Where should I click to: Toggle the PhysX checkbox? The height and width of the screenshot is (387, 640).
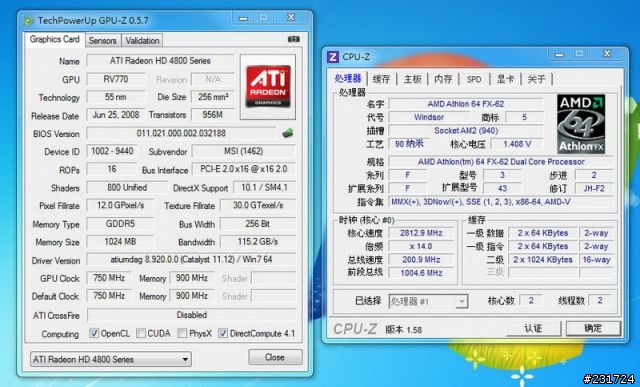click(182, 333)
